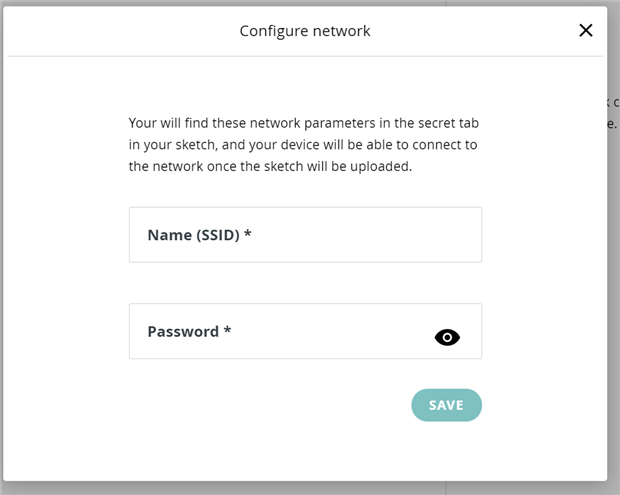Close the Configure network dialog
This screenshot has height=495, width=620.
pos(586,30)
